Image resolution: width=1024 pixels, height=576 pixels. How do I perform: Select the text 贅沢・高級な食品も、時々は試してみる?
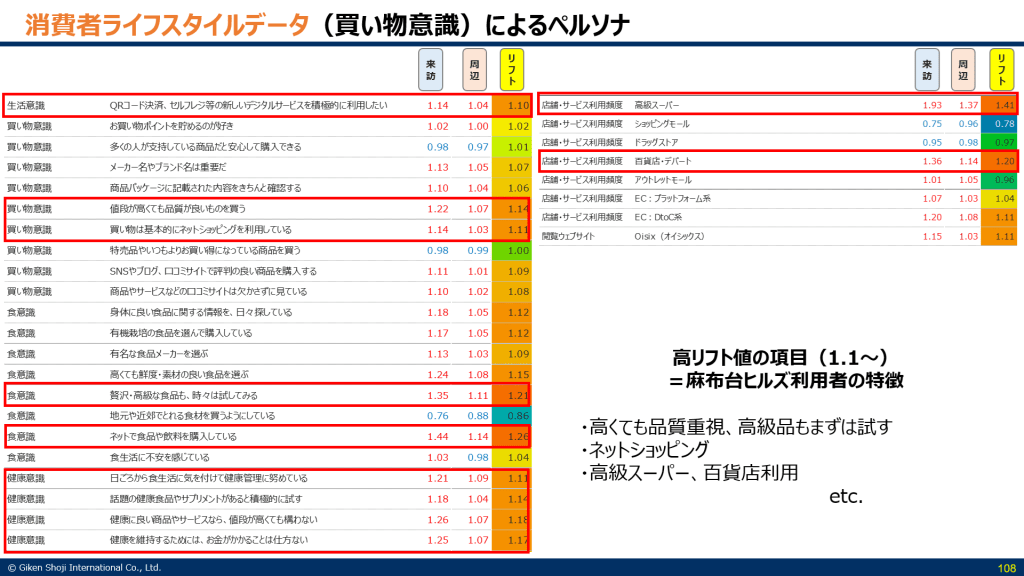[x=184, y=396]
